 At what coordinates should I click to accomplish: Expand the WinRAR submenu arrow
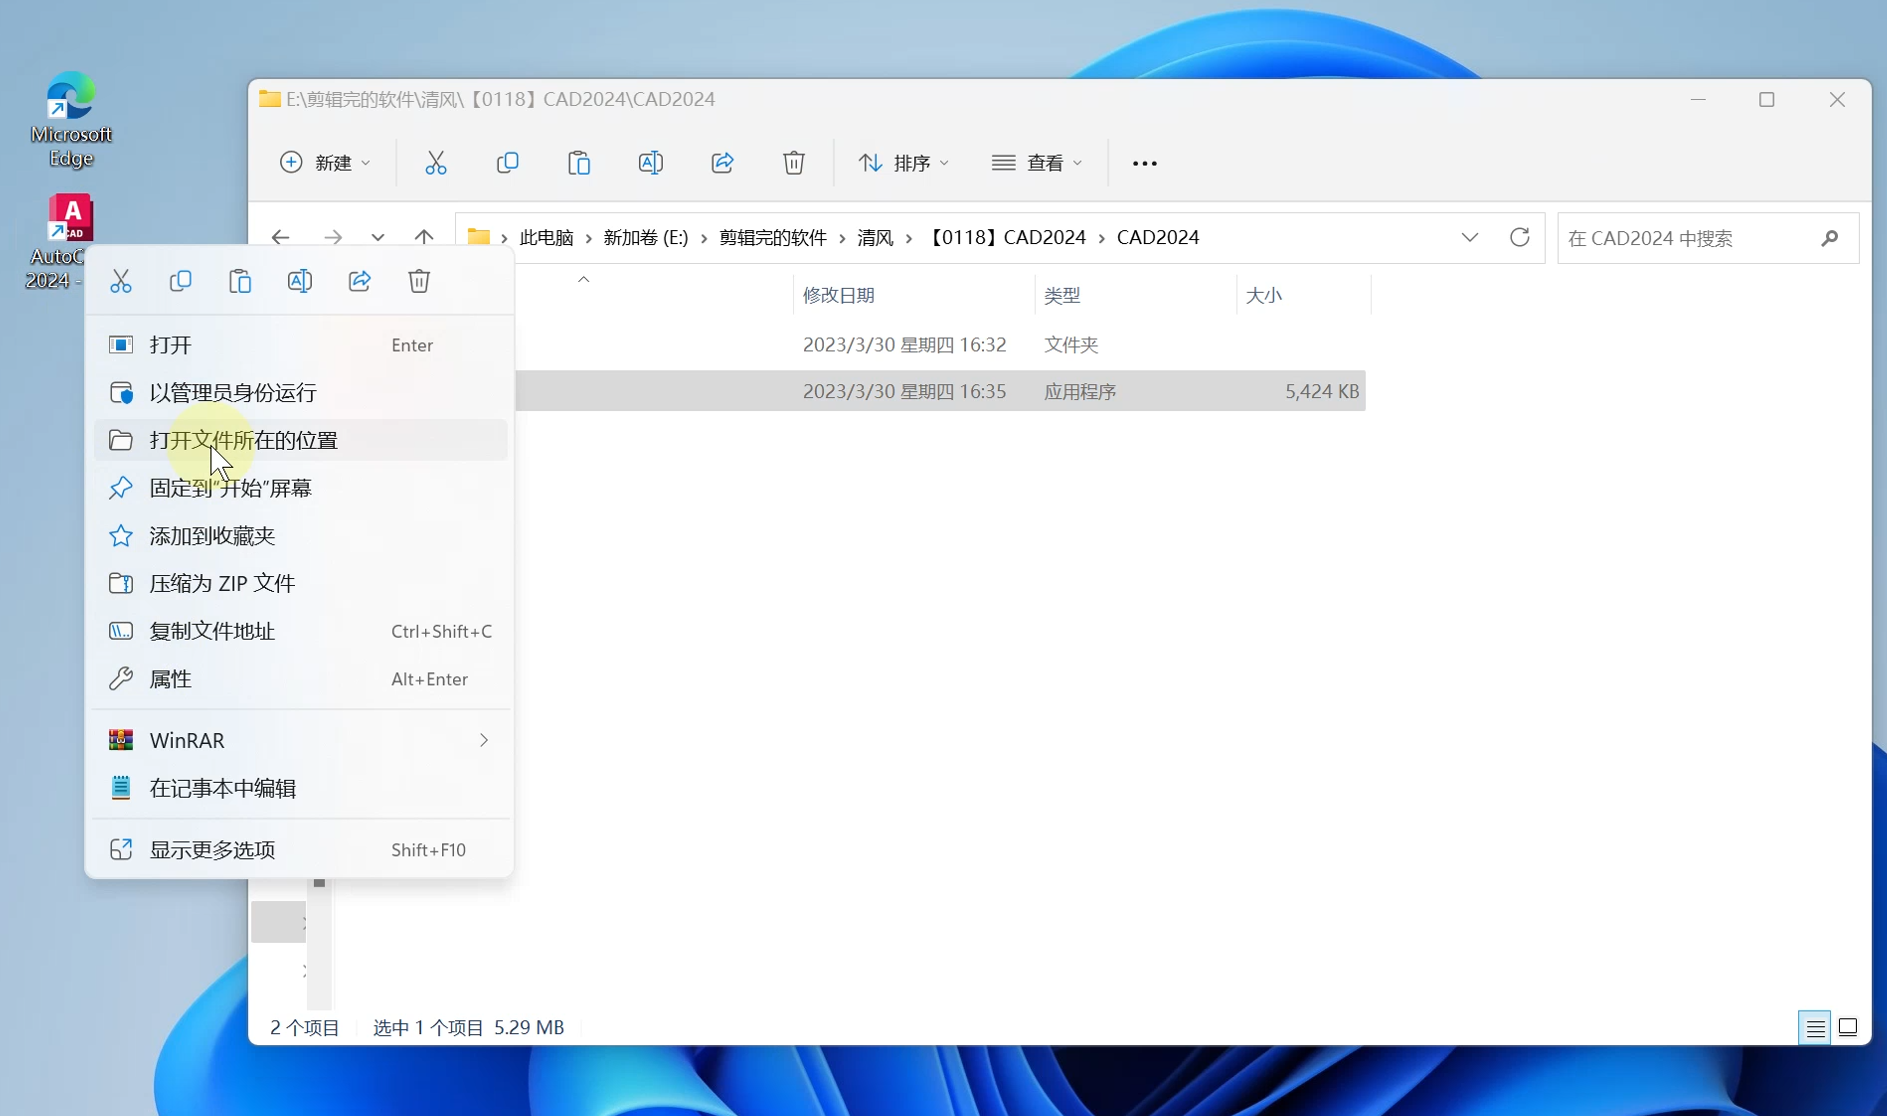[484, 741]
